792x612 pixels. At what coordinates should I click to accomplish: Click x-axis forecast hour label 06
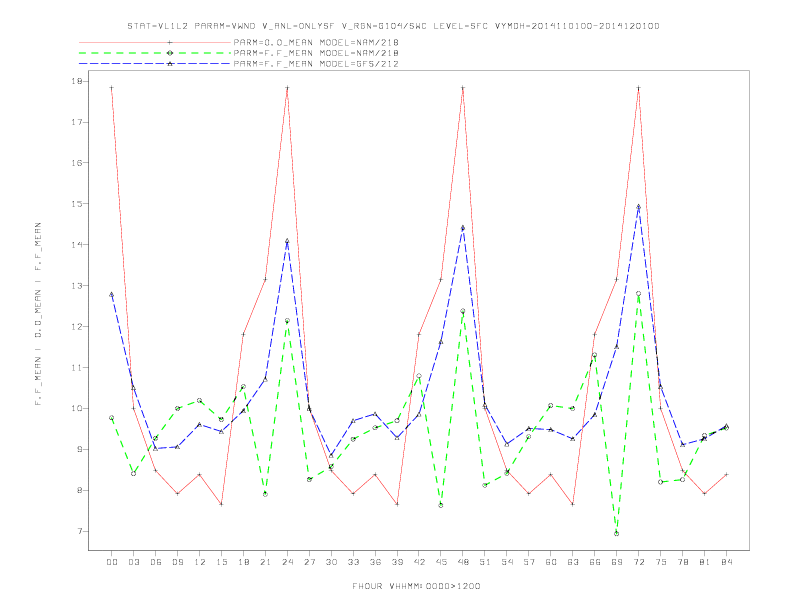pos(156,562)
